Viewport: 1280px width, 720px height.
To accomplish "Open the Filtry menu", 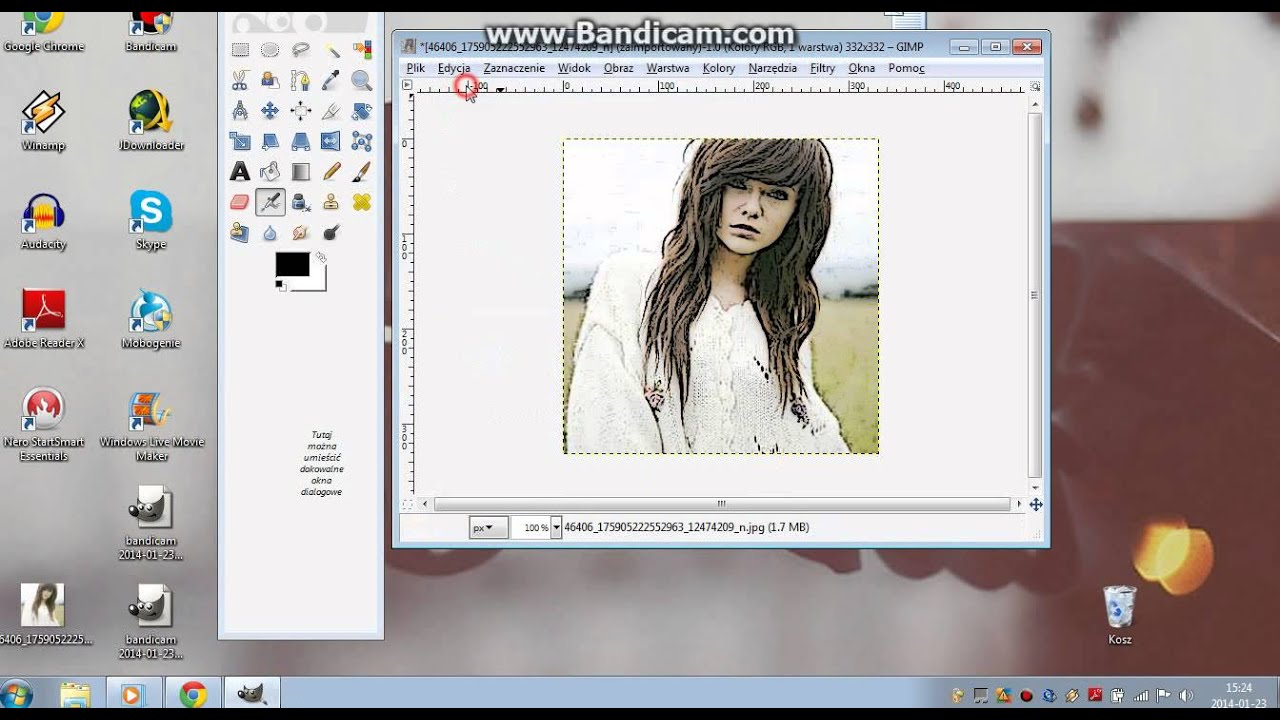I will 823,68.
